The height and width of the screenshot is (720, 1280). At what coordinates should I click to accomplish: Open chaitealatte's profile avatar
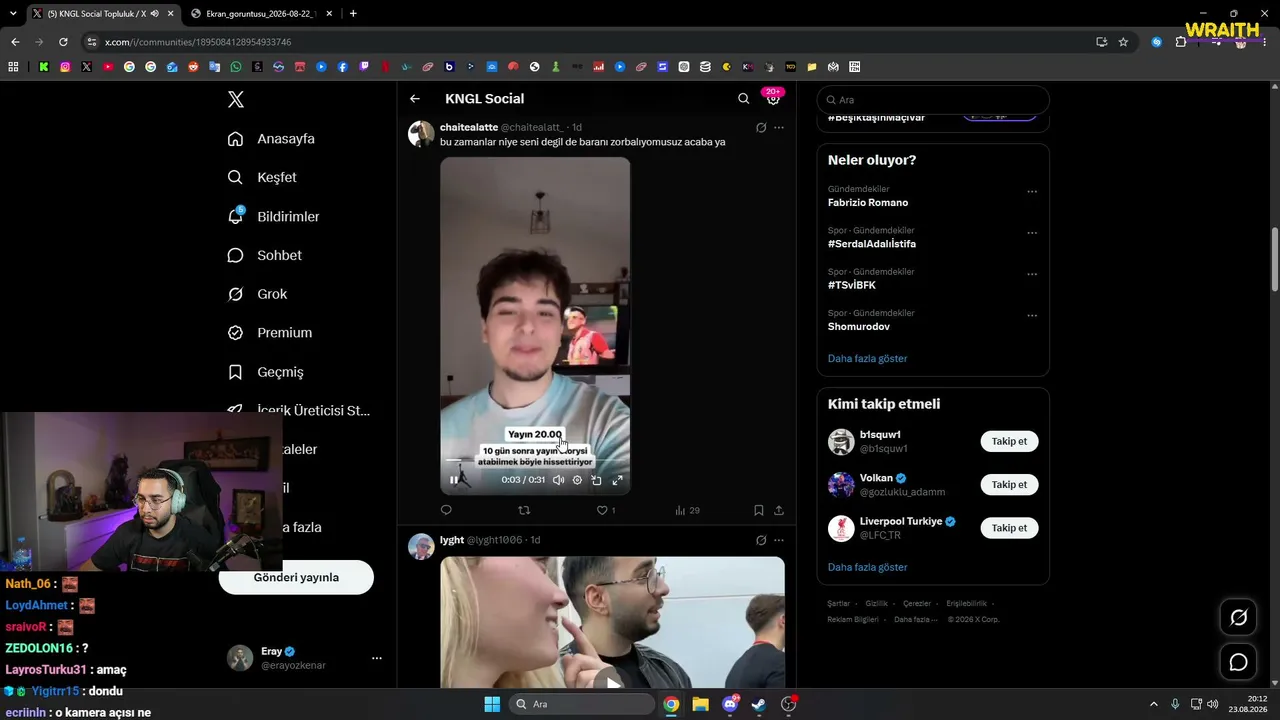[x=421, y=134]
